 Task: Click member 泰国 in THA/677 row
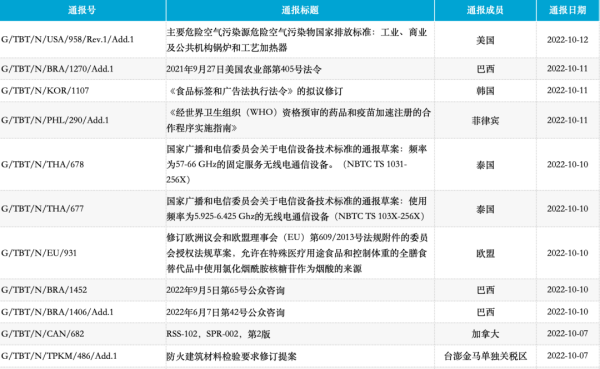[x=485, y=209]
